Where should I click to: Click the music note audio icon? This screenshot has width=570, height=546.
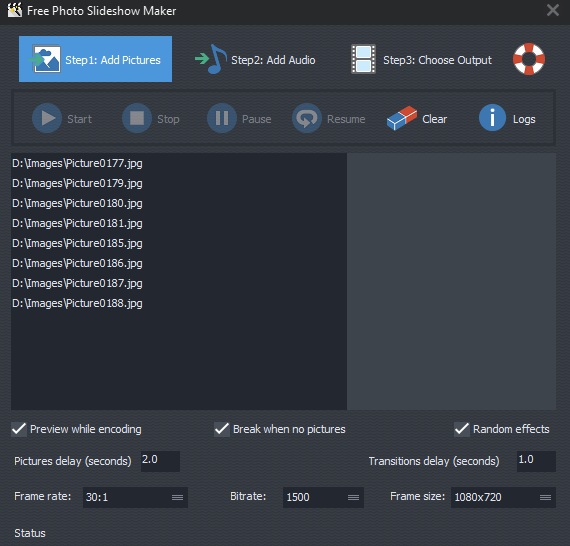[212, 59]
